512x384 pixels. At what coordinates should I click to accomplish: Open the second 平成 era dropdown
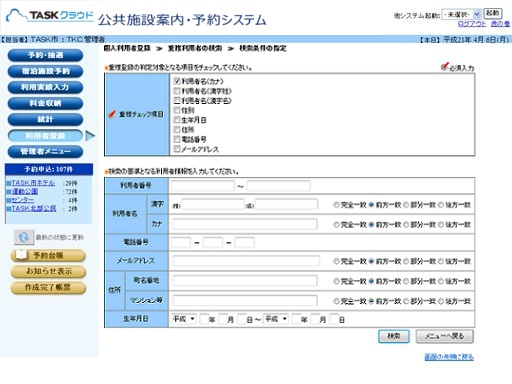(x=276, y=319)
